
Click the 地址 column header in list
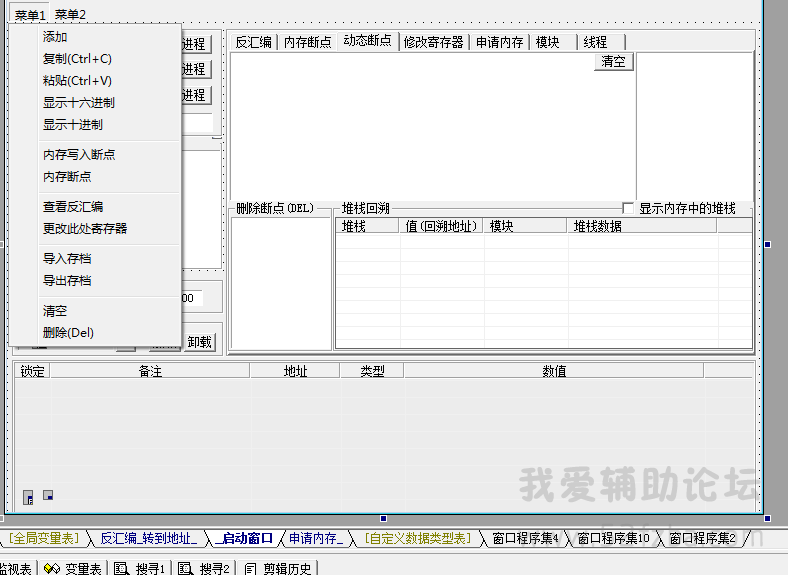point(295,371)
